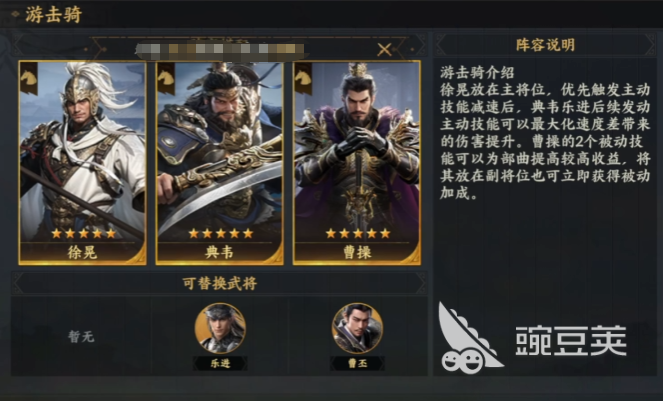Click the cavalry horse icon on 曹操 card
The width and height of the screenshot is (663, 401).
point(303,79)
